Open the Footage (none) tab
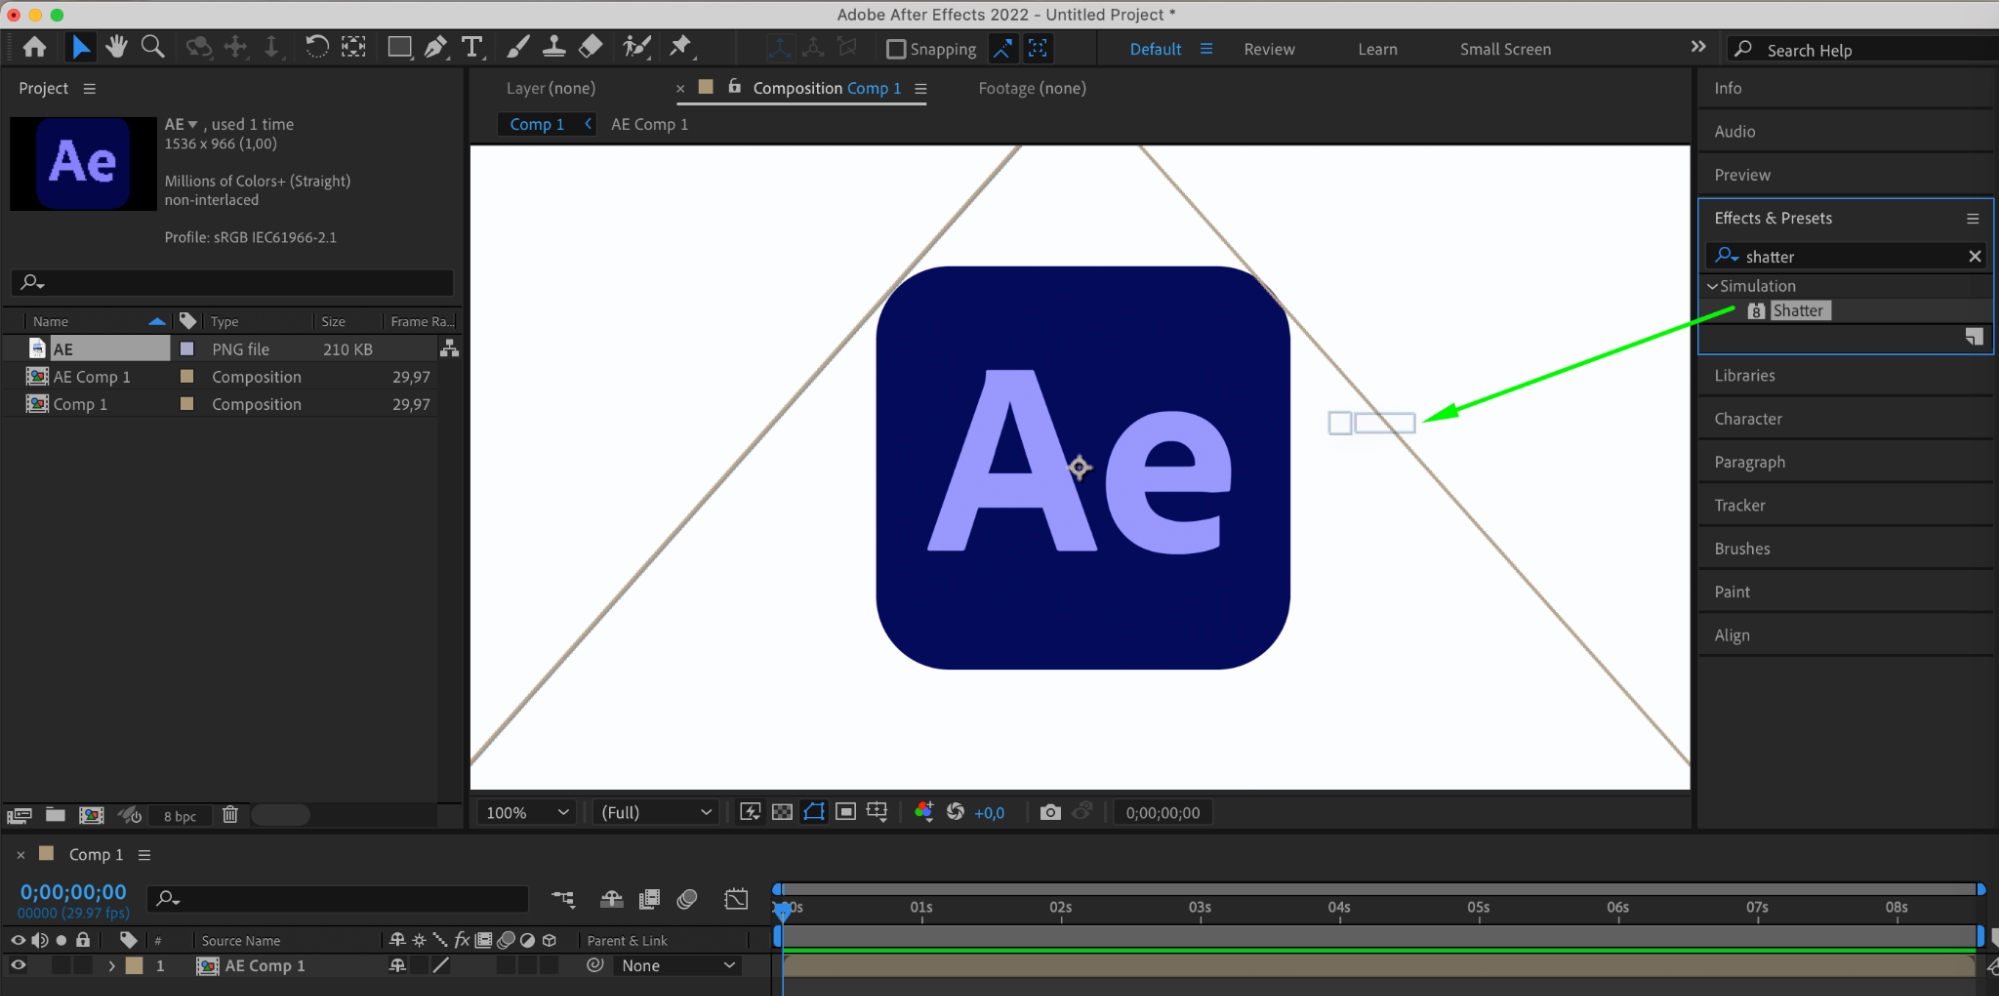The height and width of the screenshot is (996, 1999). [x=1031, y=88]
